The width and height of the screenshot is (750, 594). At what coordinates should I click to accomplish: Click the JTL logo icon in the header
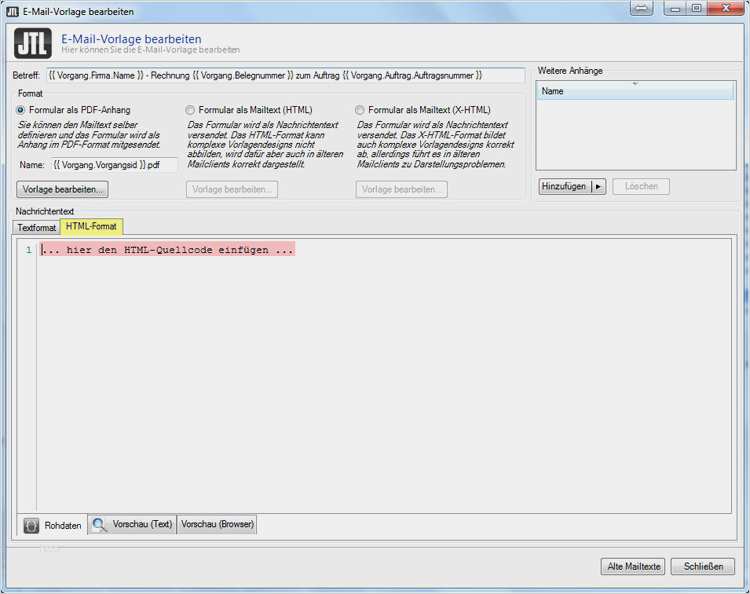point(33,45)
